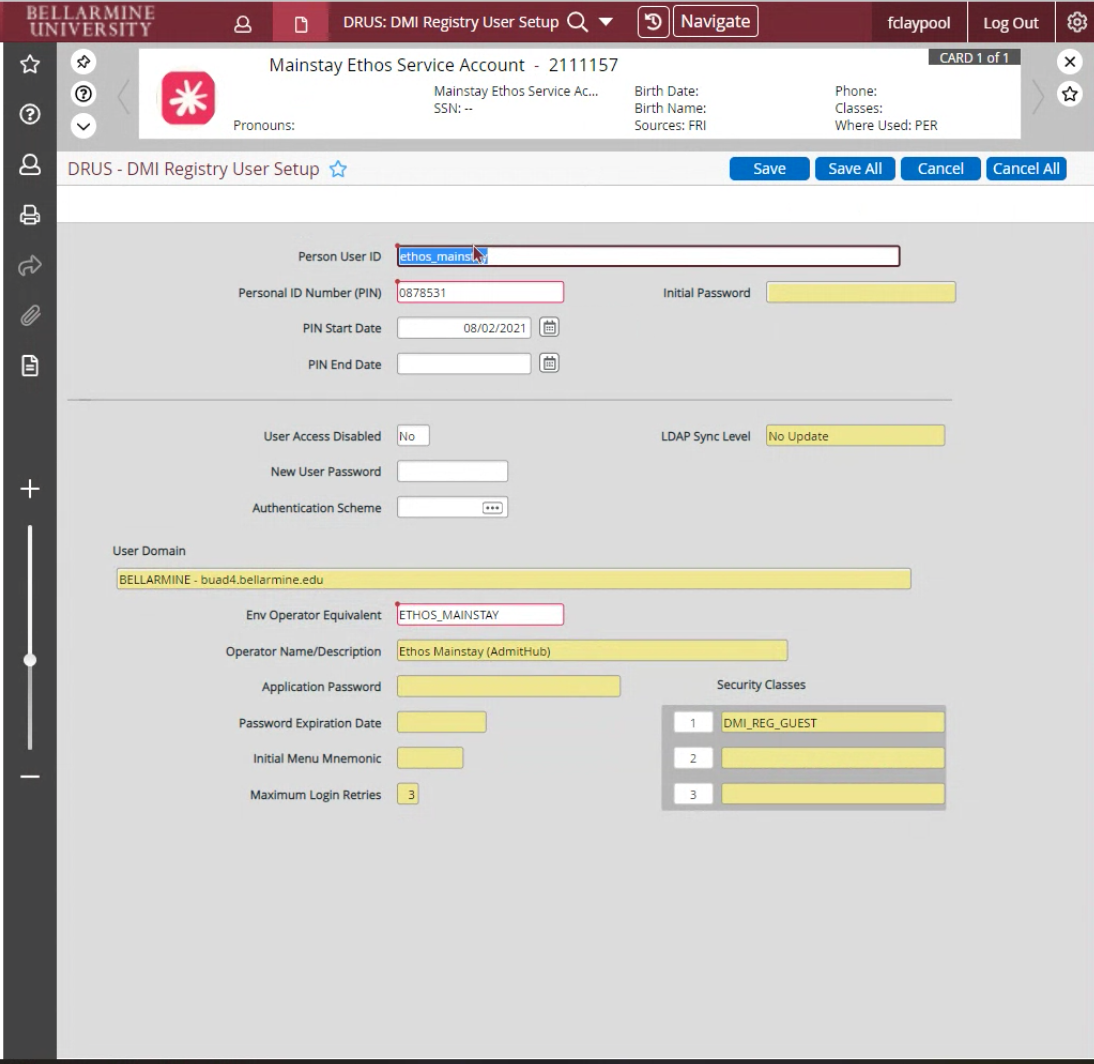1094x1064 pixels.
Task: Collapse the context card with chevron
Action: click(83, 126)
